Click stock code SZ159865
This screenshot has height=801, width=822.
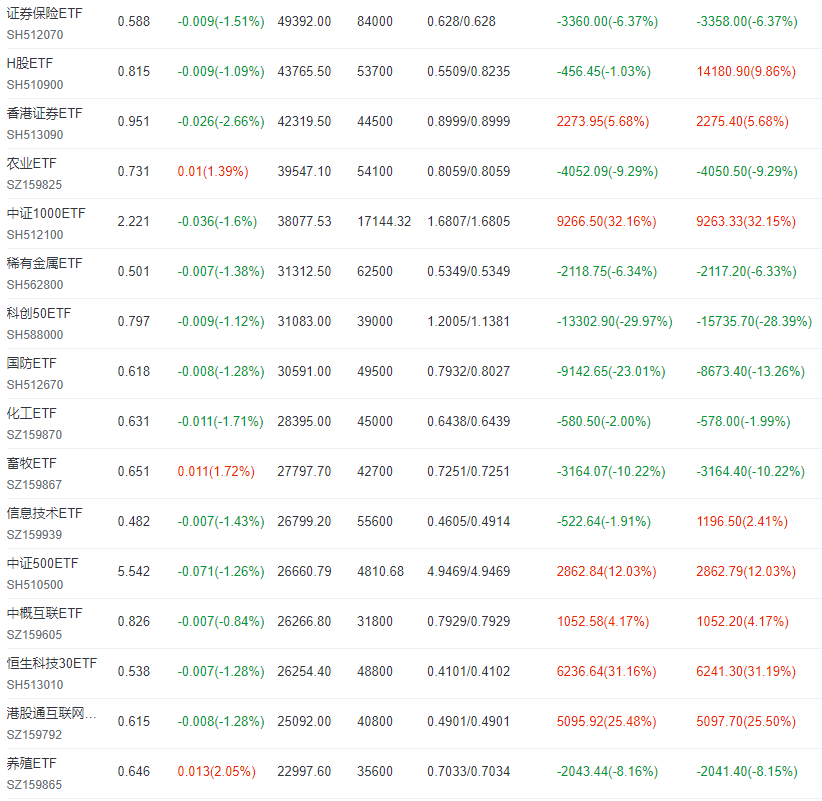coord(34,785)
